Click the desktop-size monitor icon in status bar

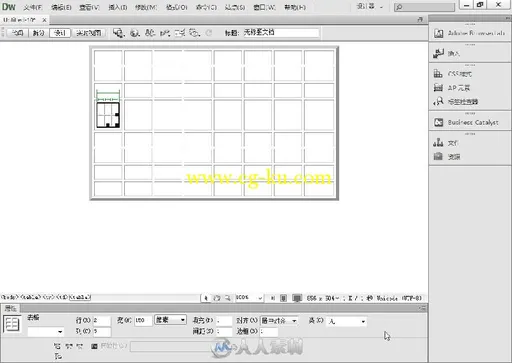click(x=297, y=298)
